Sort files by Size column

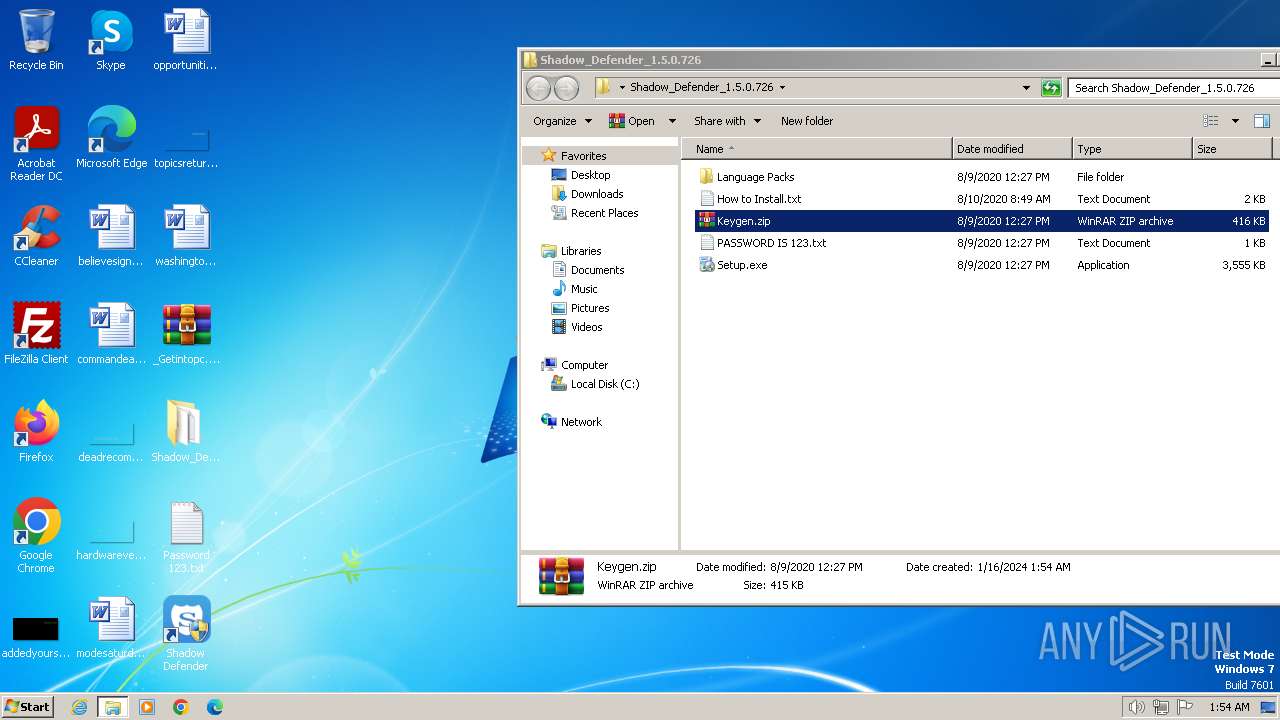1232,149
